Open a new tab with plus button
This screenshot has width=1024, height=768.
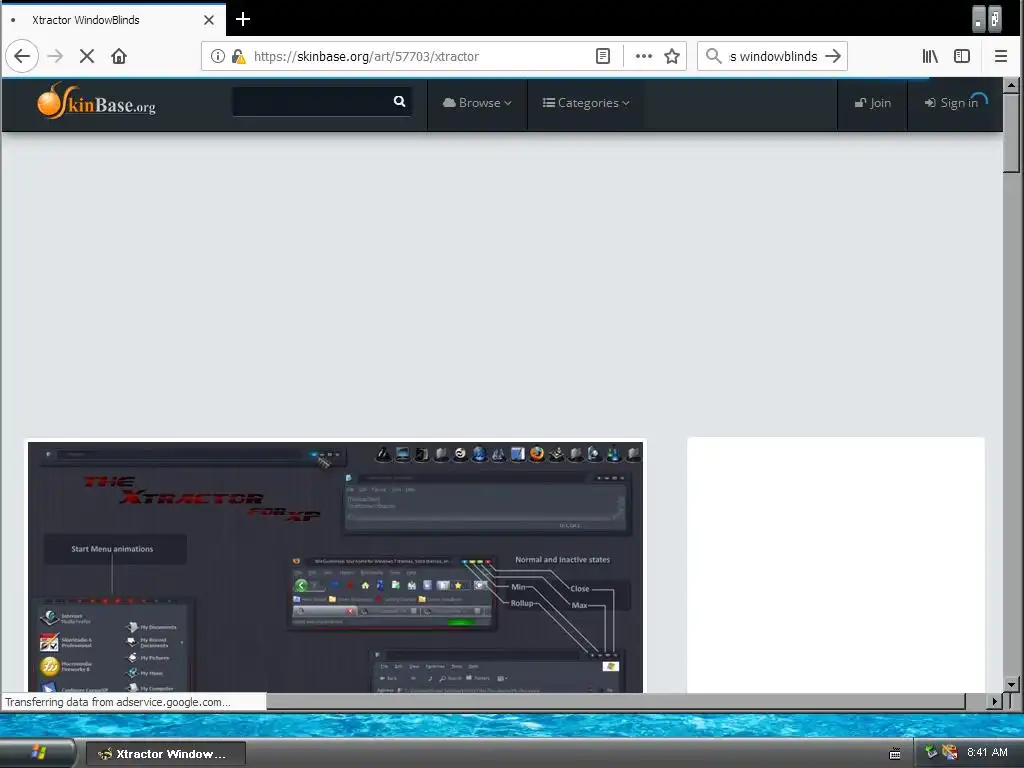click(243, 20)
